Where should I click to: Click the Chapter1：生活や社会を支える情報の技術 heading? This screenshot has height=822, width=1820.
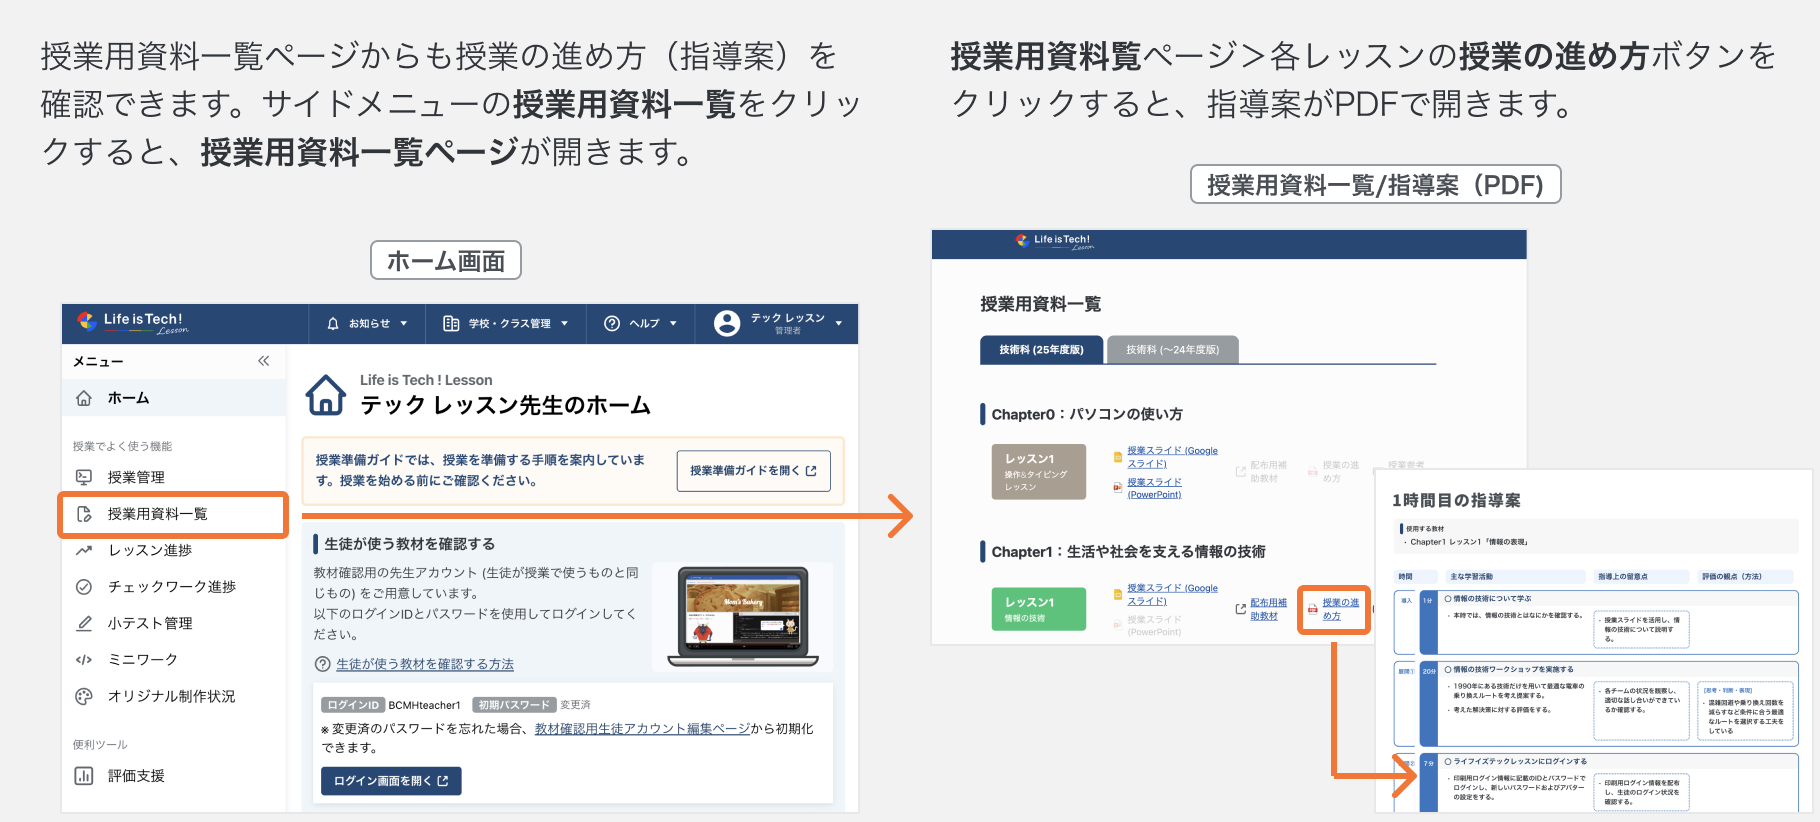1128,551
